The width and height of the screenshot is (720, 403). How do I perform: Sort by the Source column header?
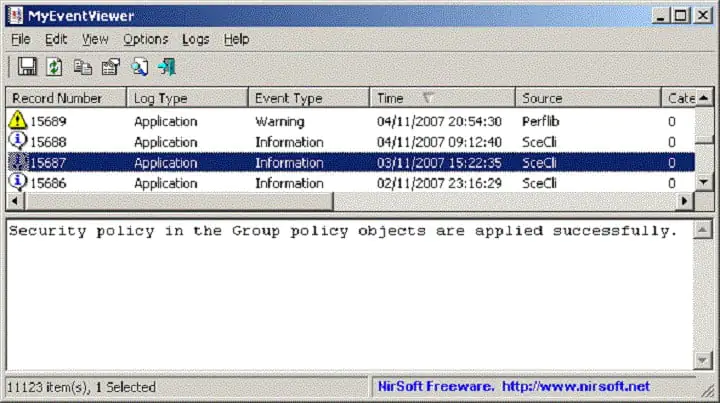coord(588,98)
